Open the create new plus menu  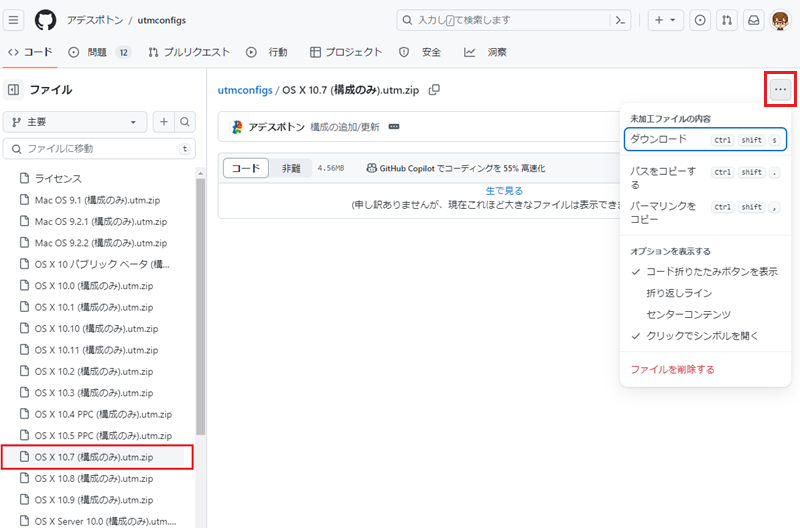pyautogui.click(x=665, y=20)
